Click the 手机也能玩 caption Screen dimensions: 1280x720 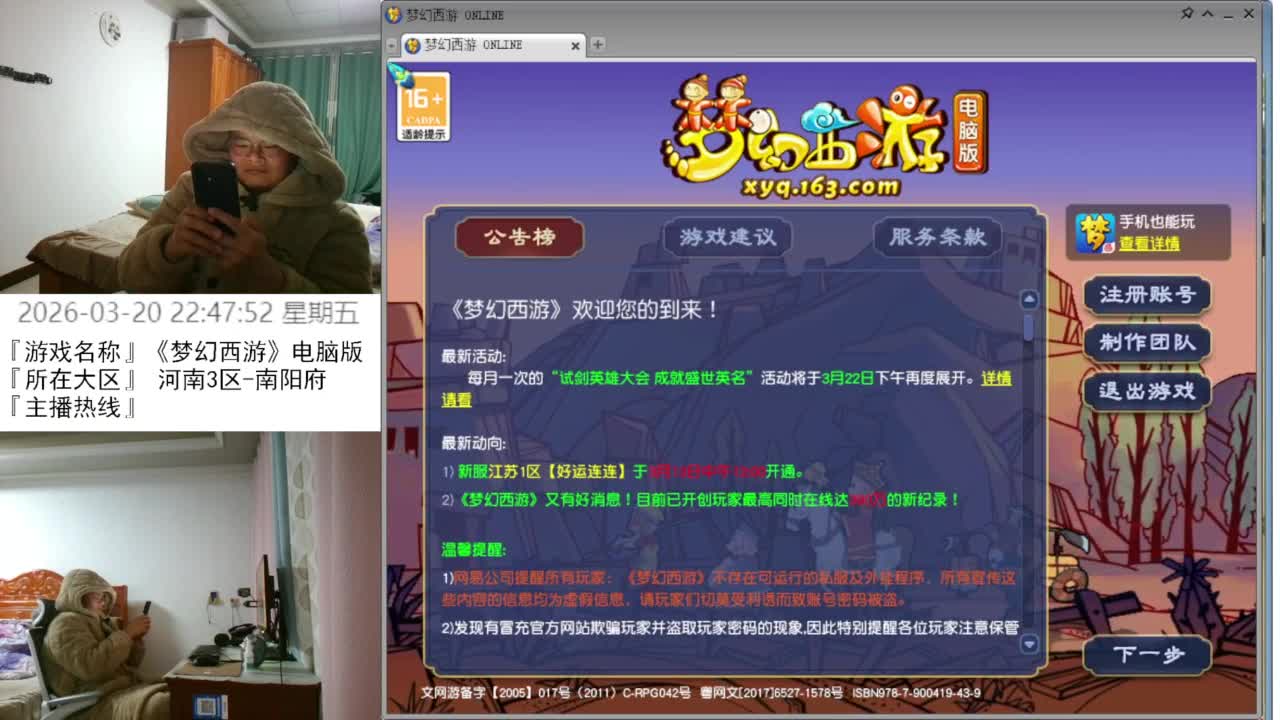click(1157, 222)
